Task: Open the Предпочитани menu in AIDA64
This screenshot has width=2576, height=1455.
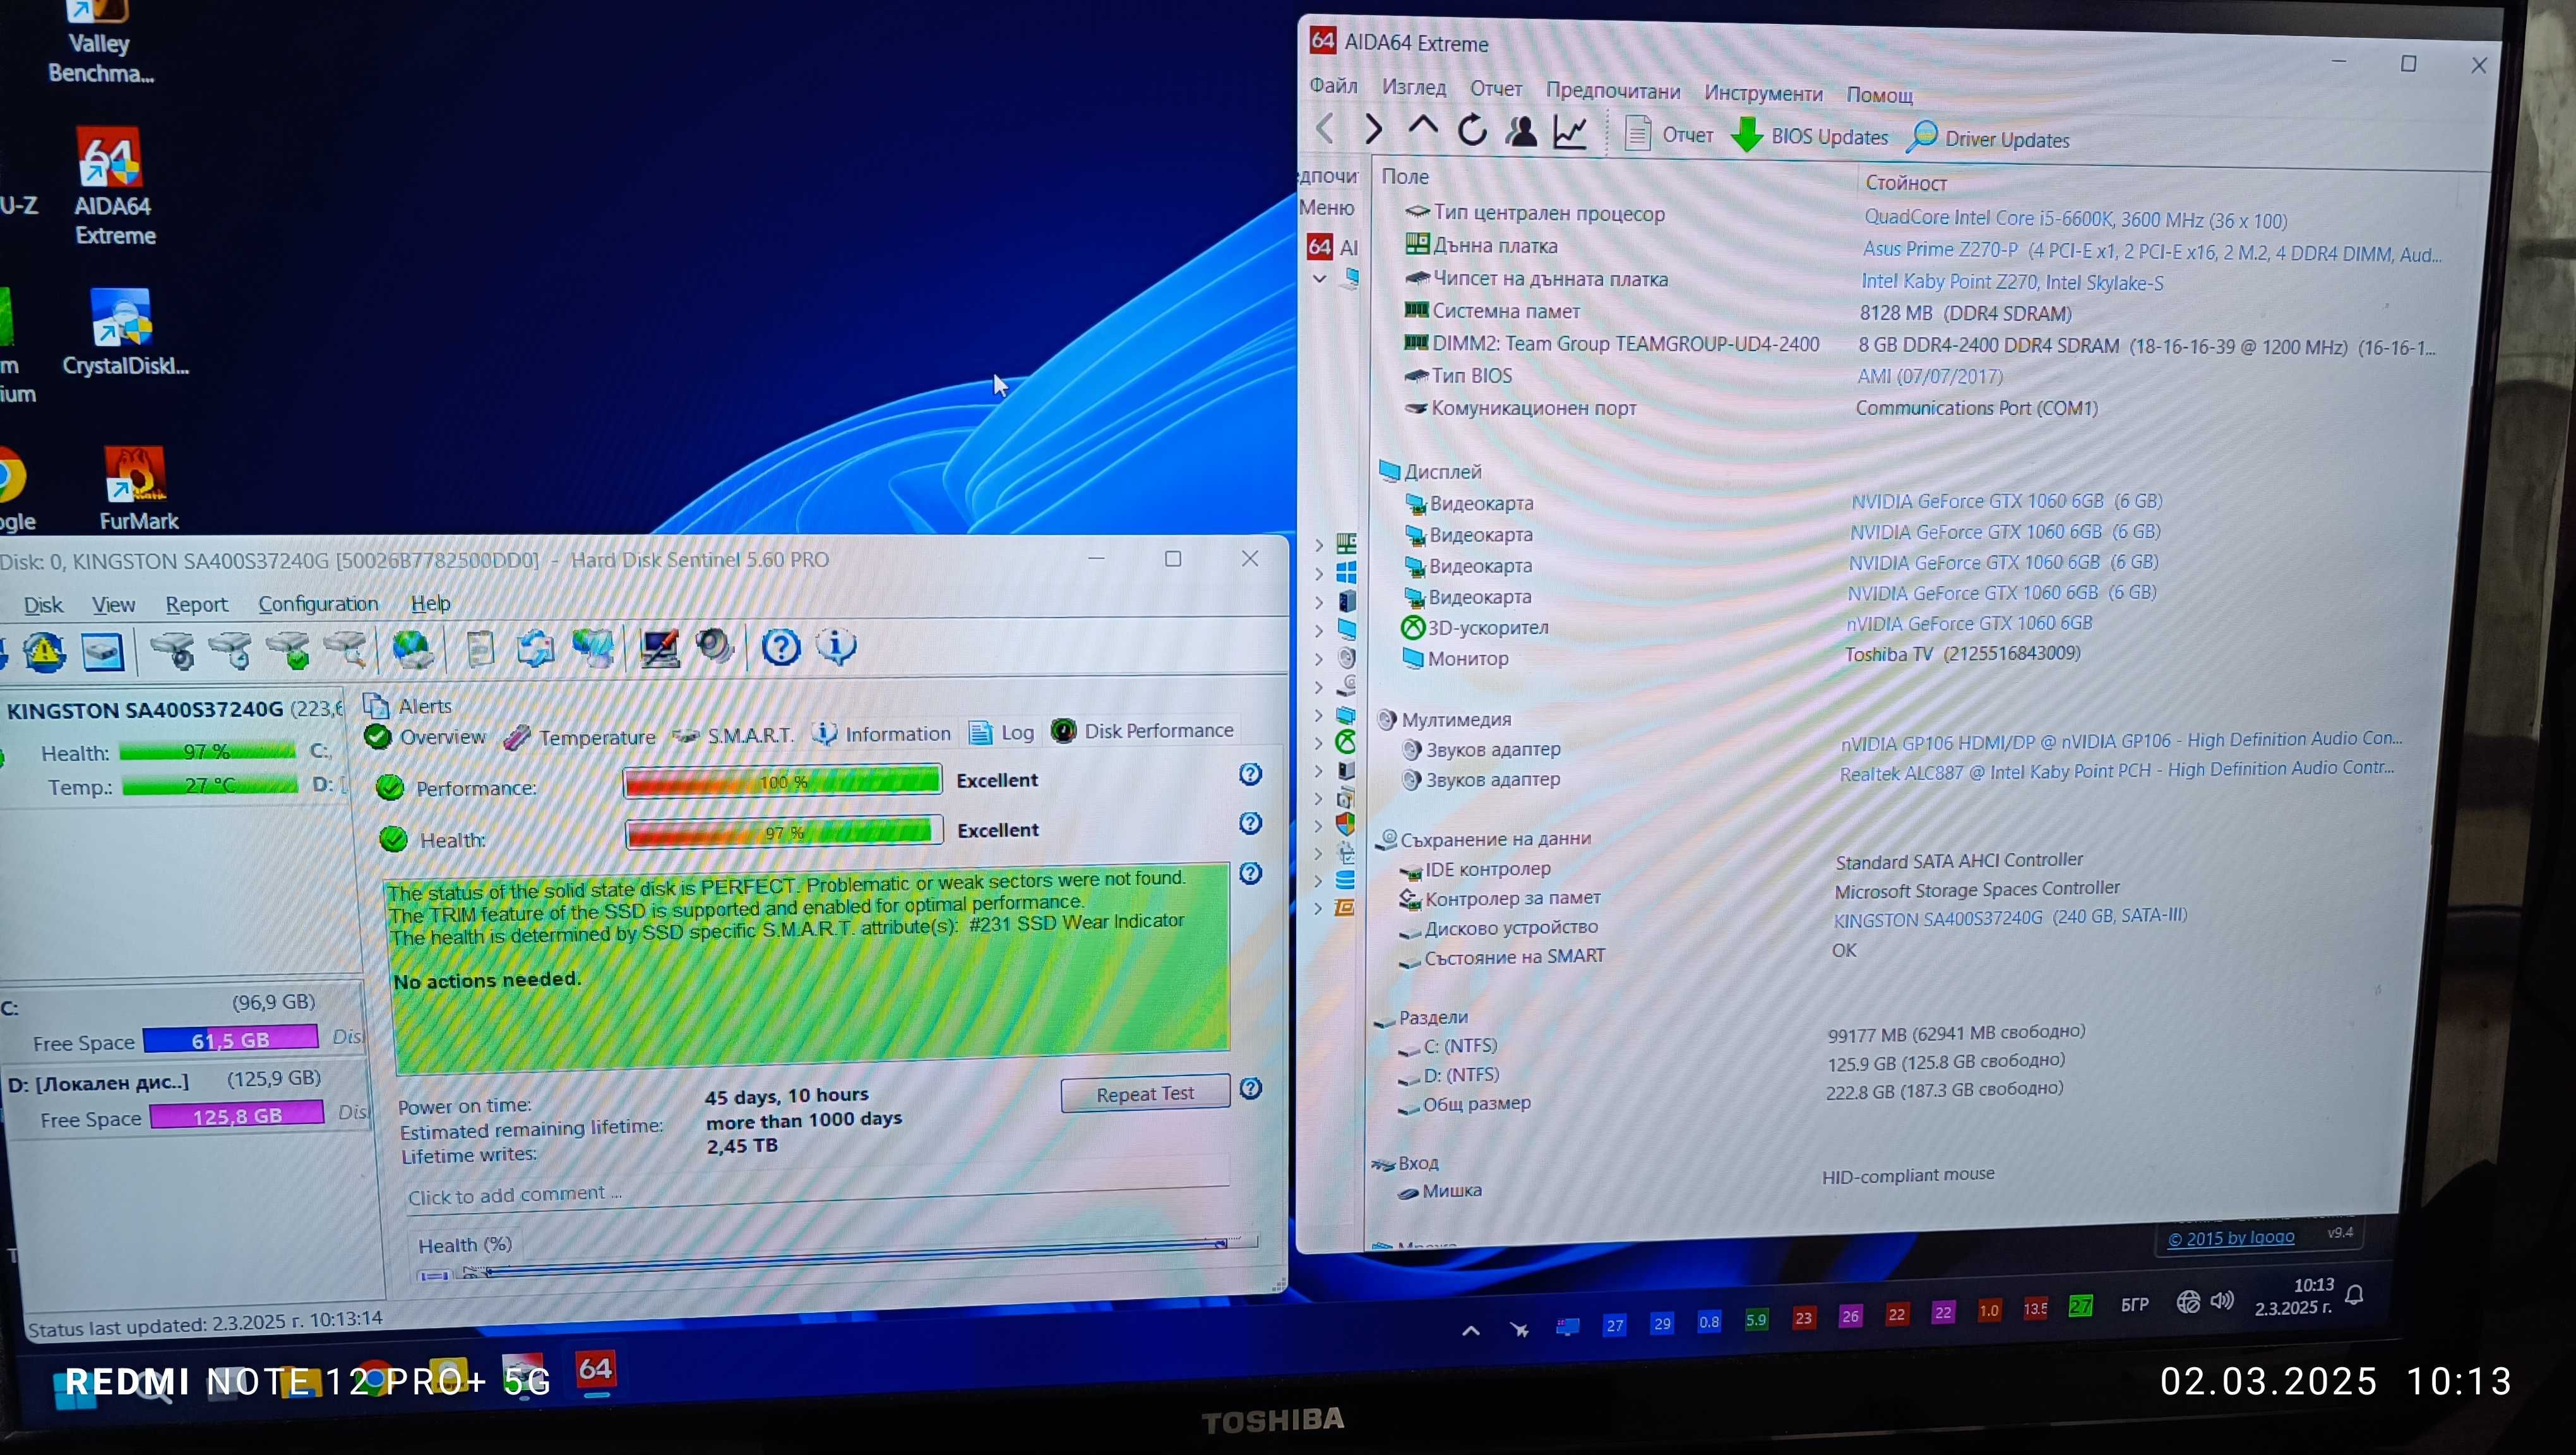Action: point(1613,91)
